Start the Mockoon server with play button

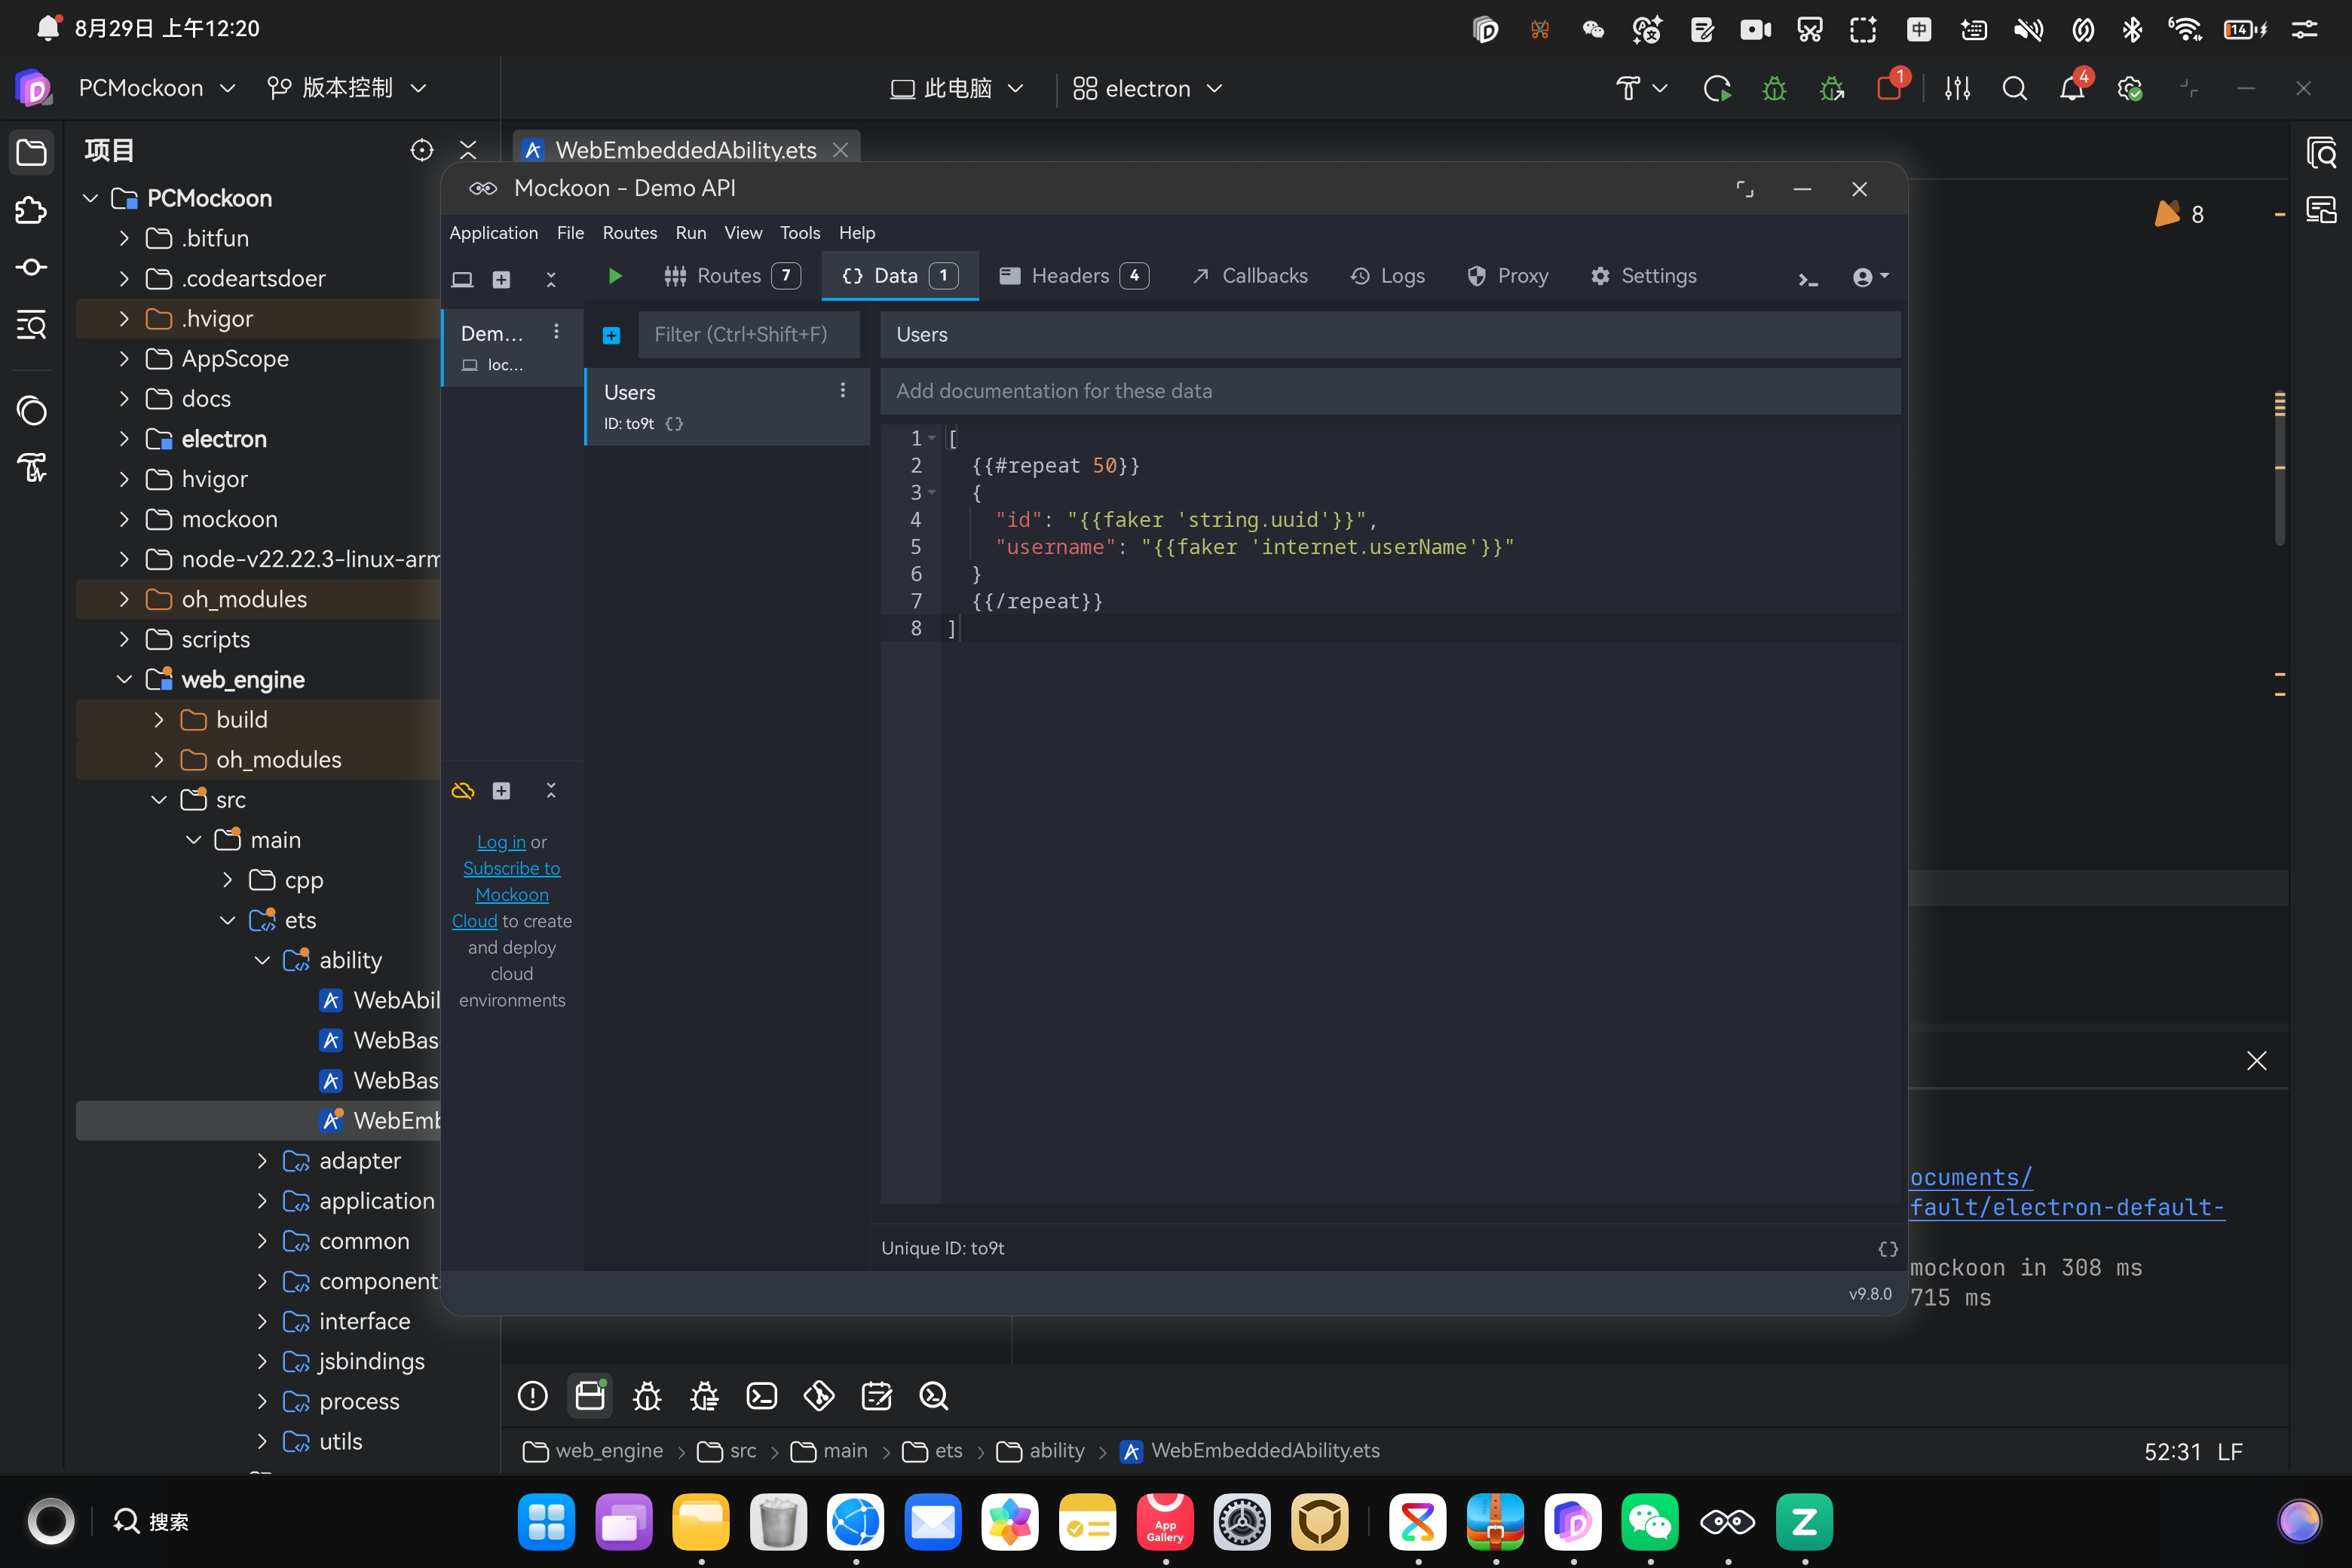(615, 276)
